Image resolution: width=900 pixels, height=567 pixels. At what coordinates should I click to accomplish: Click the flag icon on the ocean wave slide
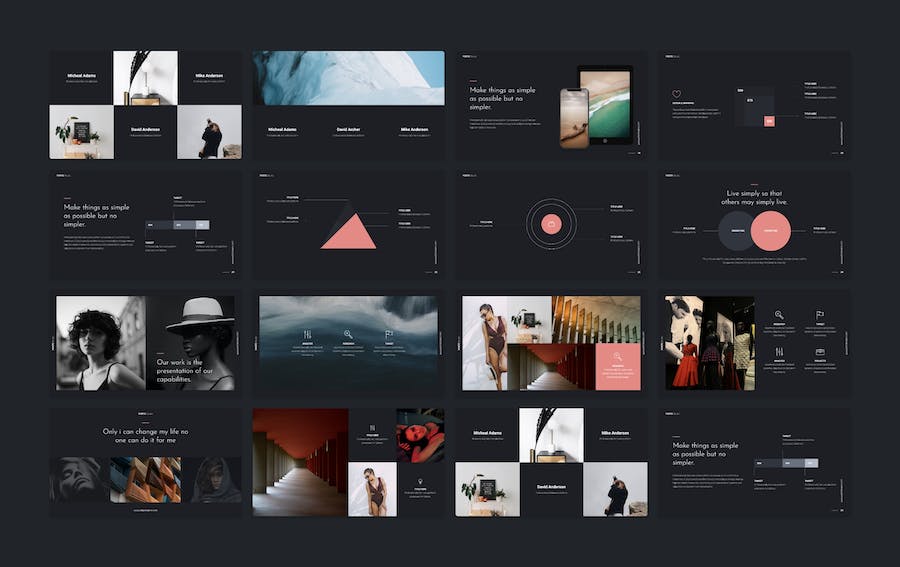pos(389,334)
